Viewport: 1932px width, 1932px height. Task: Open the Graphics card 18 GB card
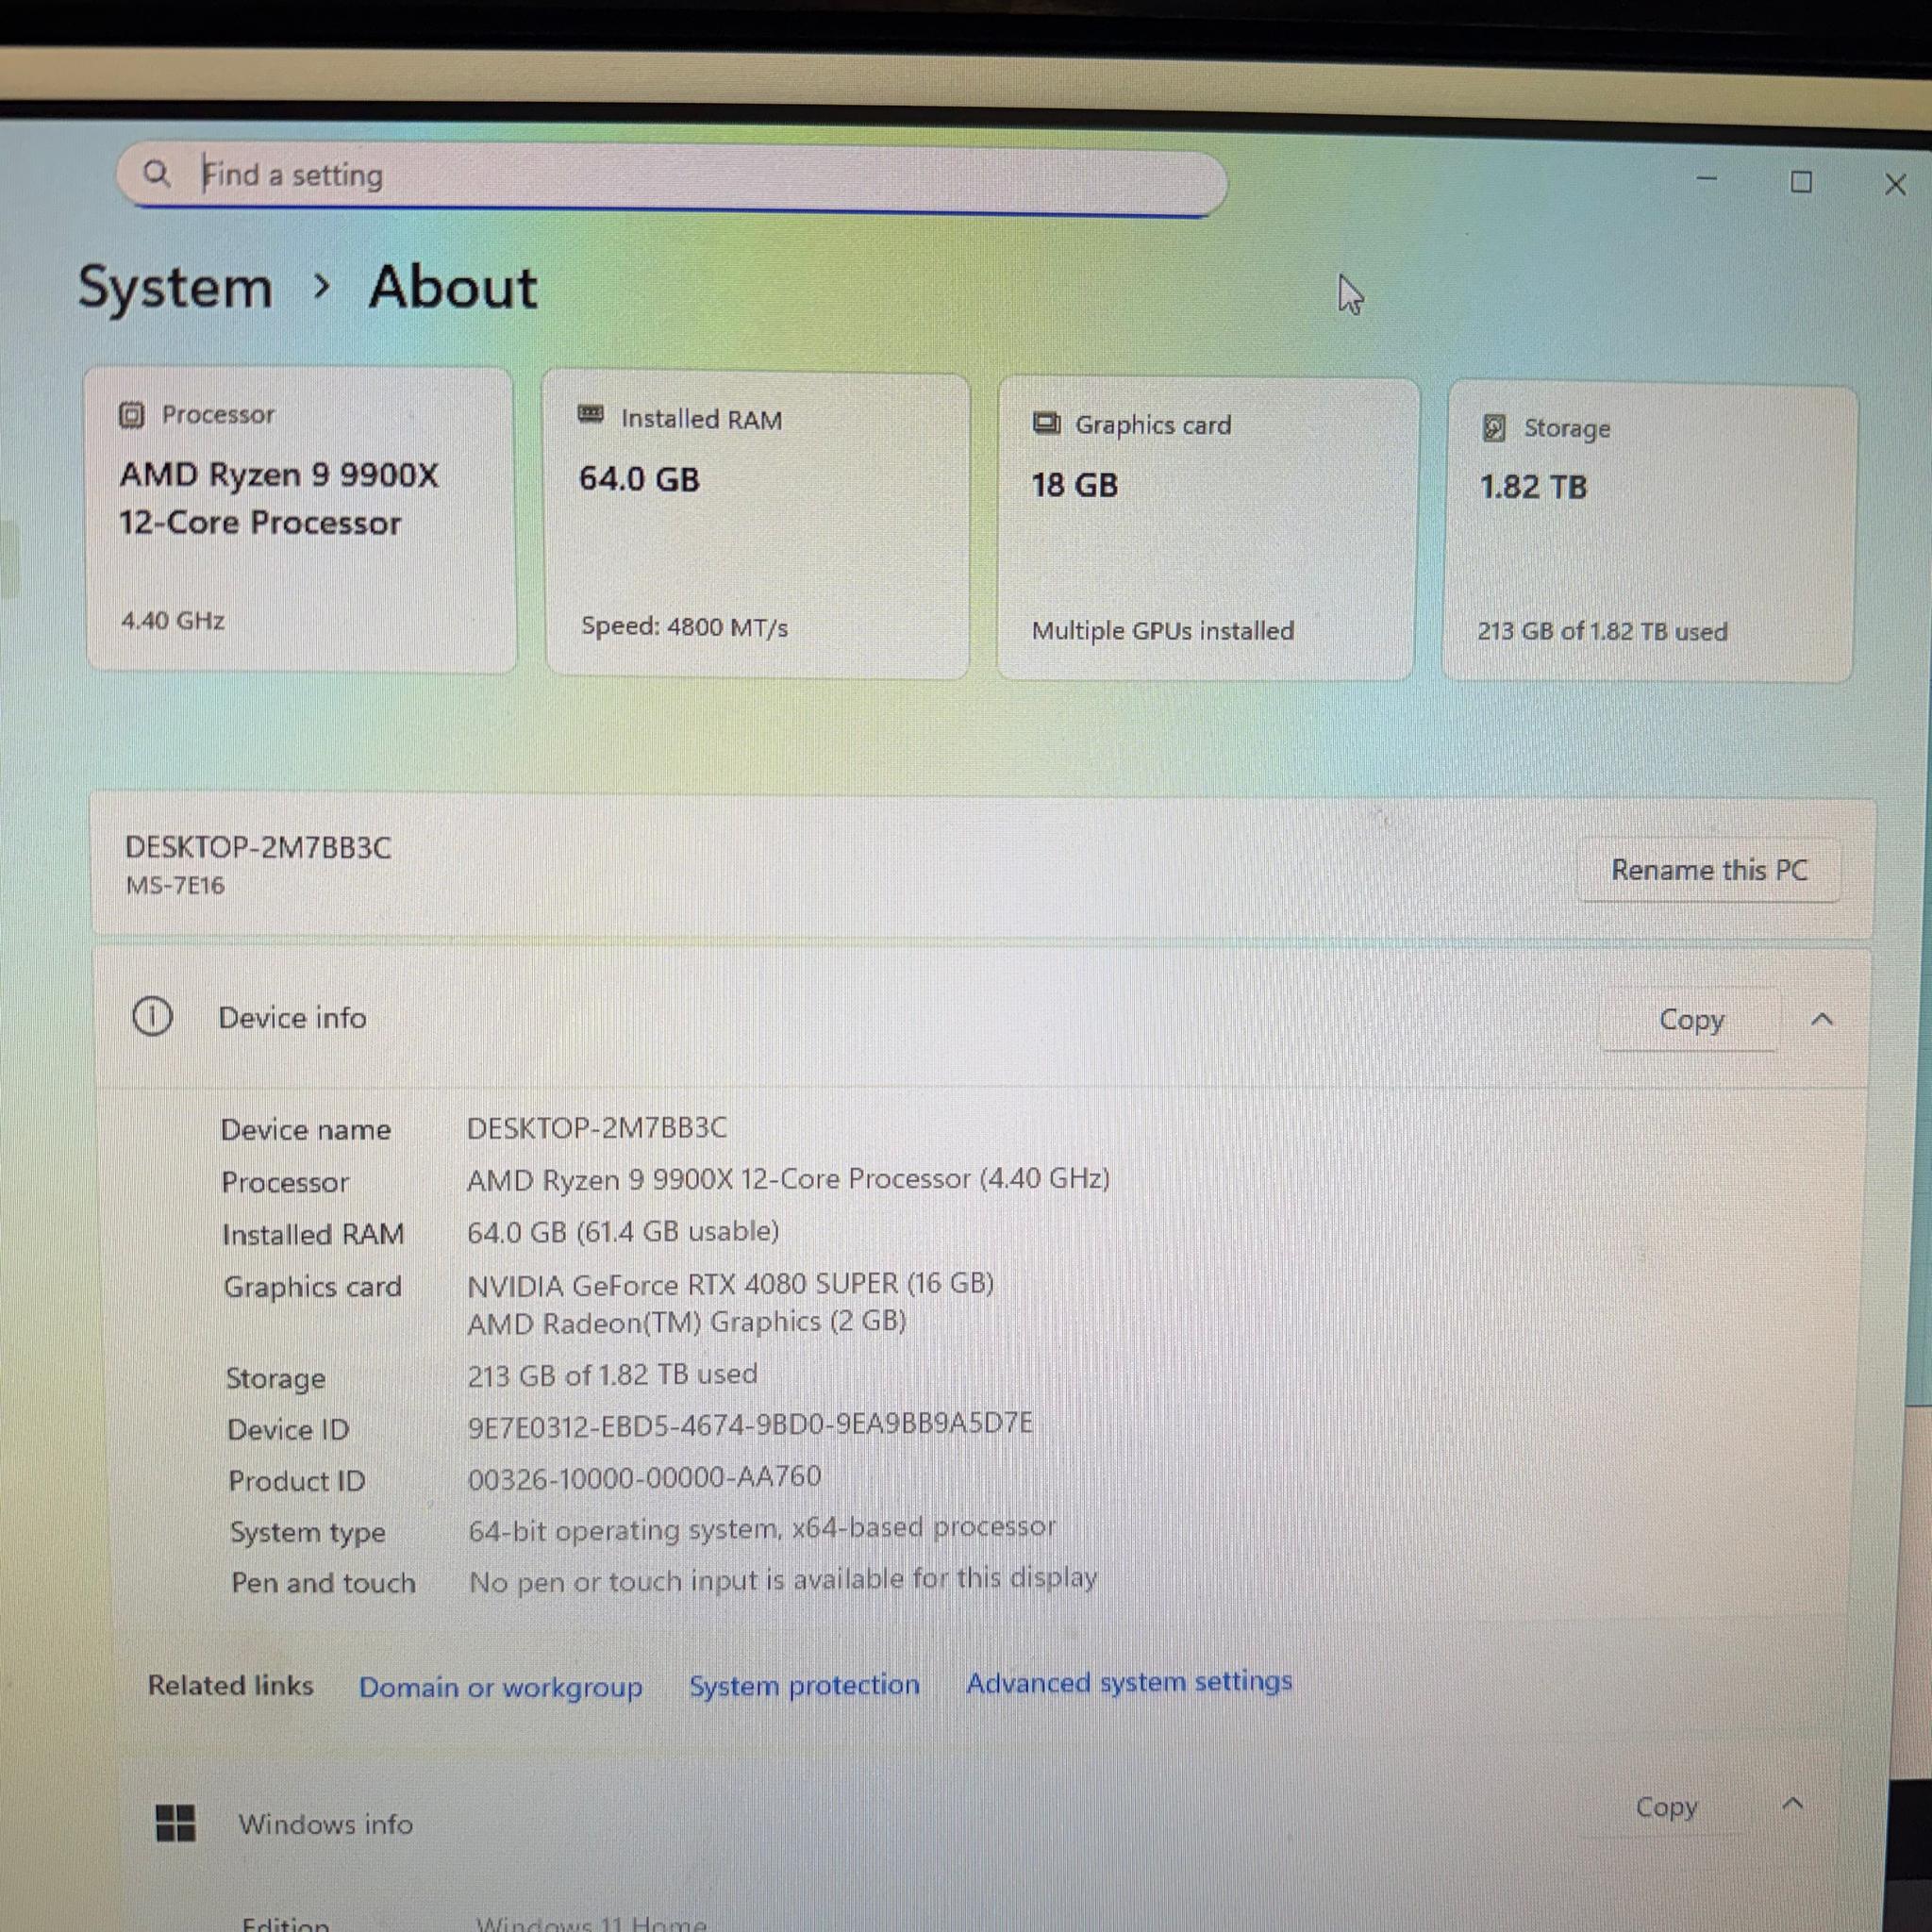click(x=1208, y=530)
